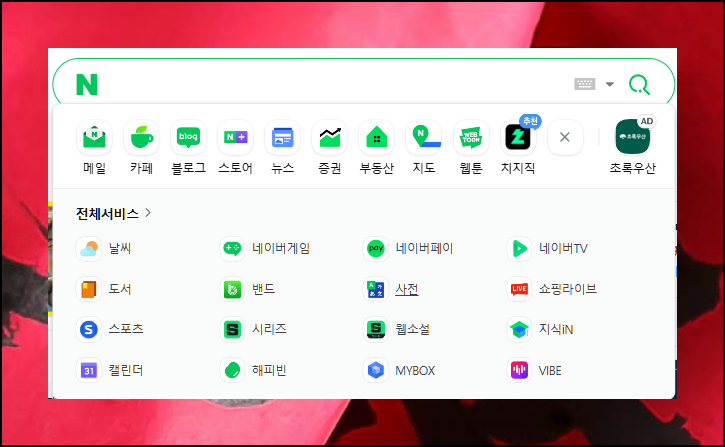Open the 시리즈 series icon
This screenshot has height=447, width=725.
(232, 330)
